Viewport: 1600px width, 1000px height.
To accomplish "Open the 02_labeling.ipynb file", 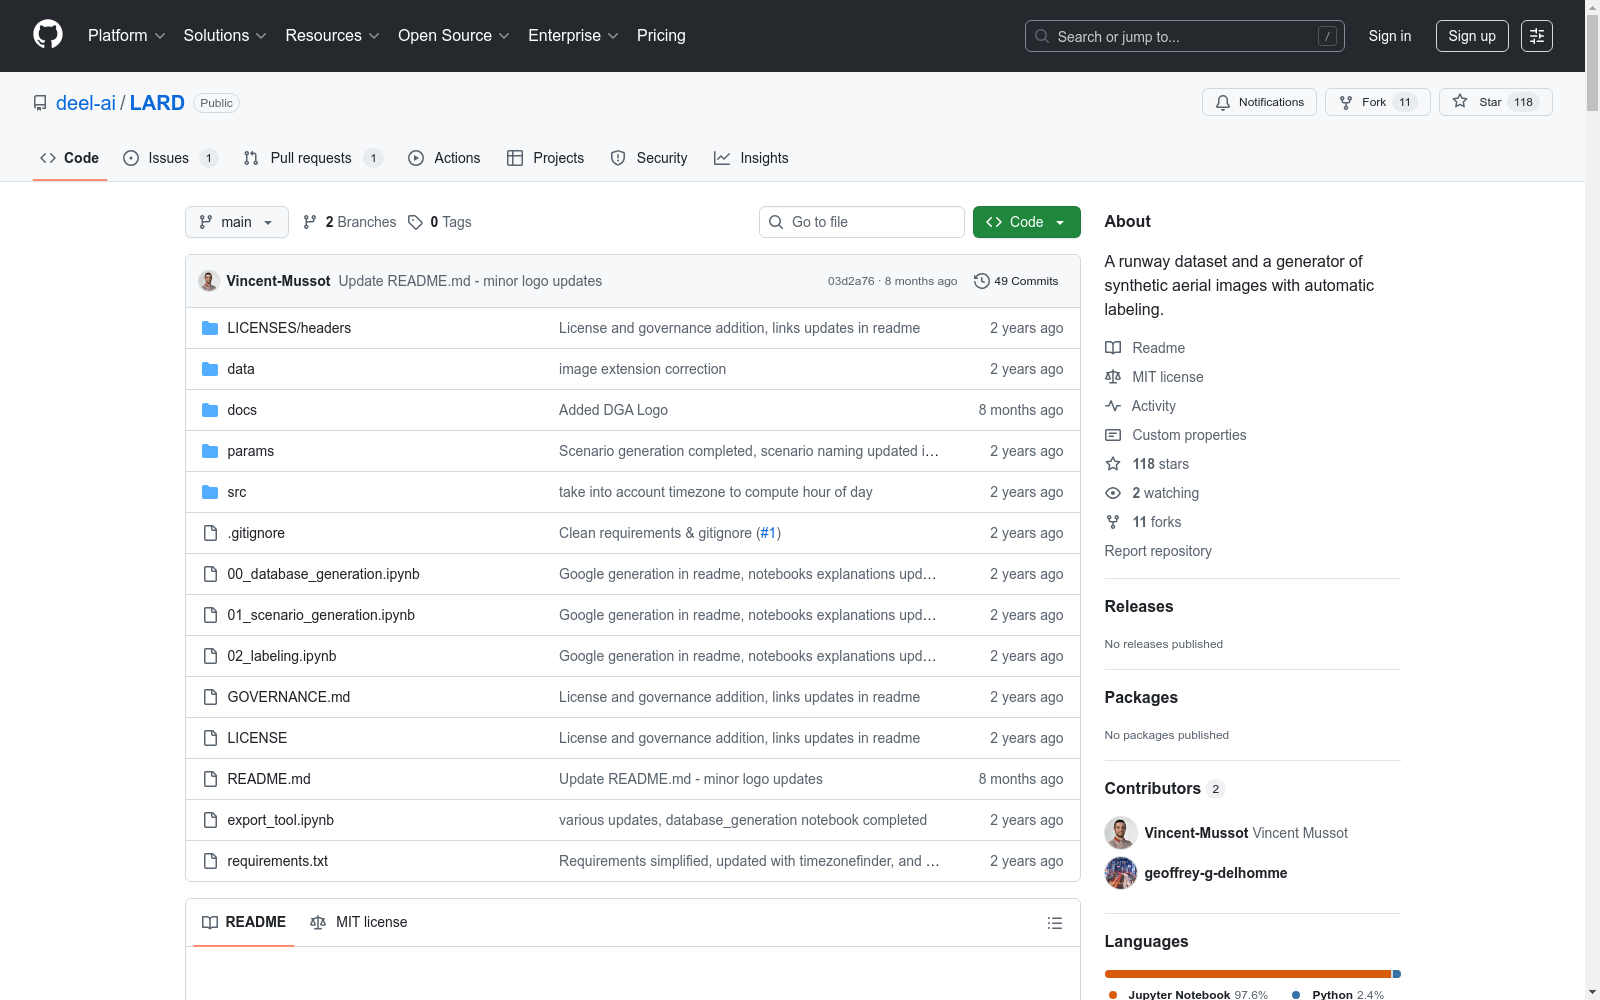I will (282, 656).
